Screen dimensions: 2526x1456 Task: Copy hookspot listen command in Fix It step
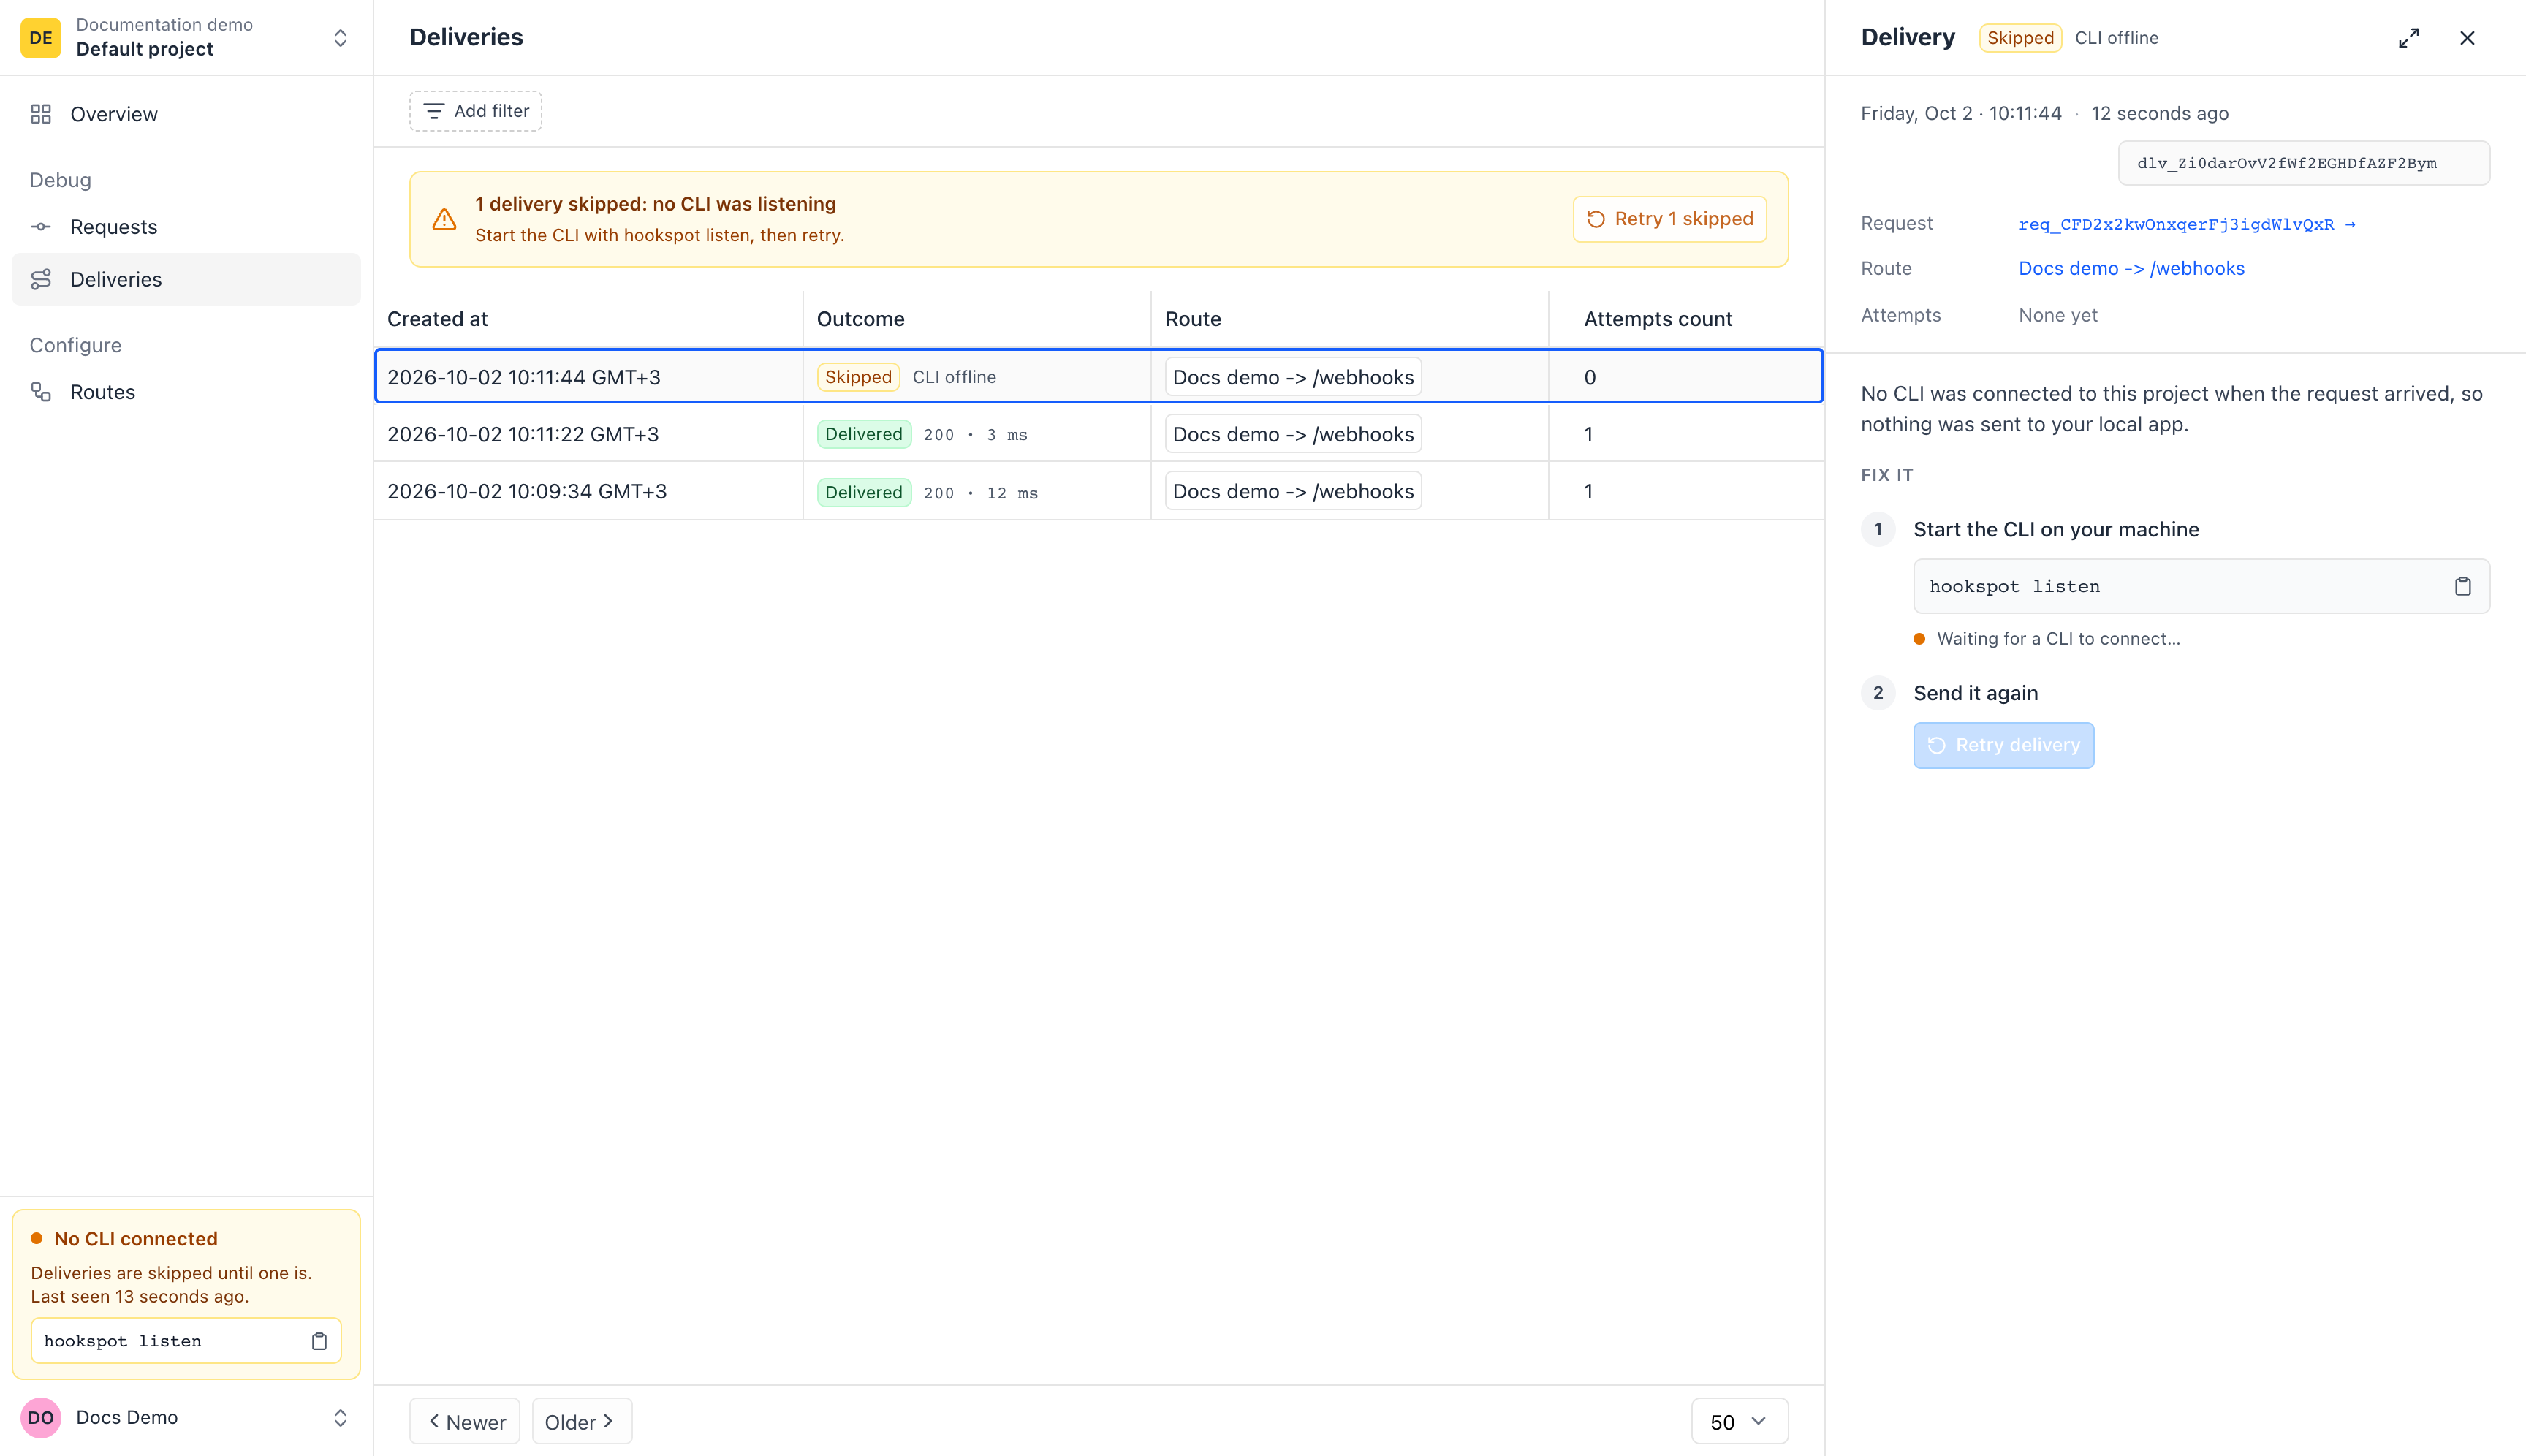click(2462, 587)
